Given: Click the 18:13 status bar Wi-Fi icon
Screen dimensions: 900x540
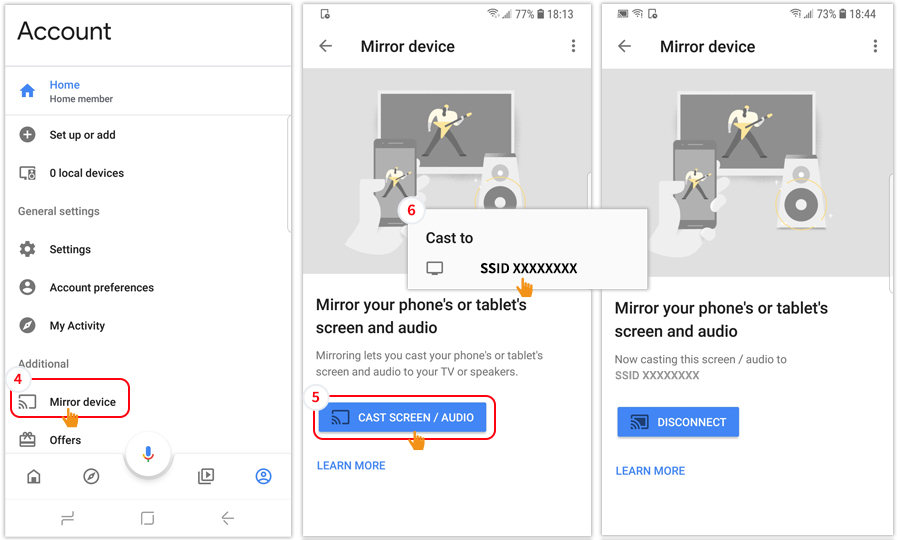Looking at the screenshot, I should (493, 14).
